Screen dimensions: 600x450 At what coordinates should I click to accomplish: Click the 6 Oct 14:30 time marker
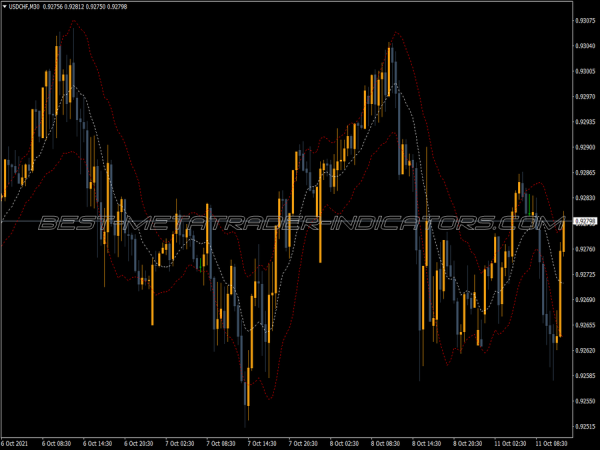click(100, 442)
